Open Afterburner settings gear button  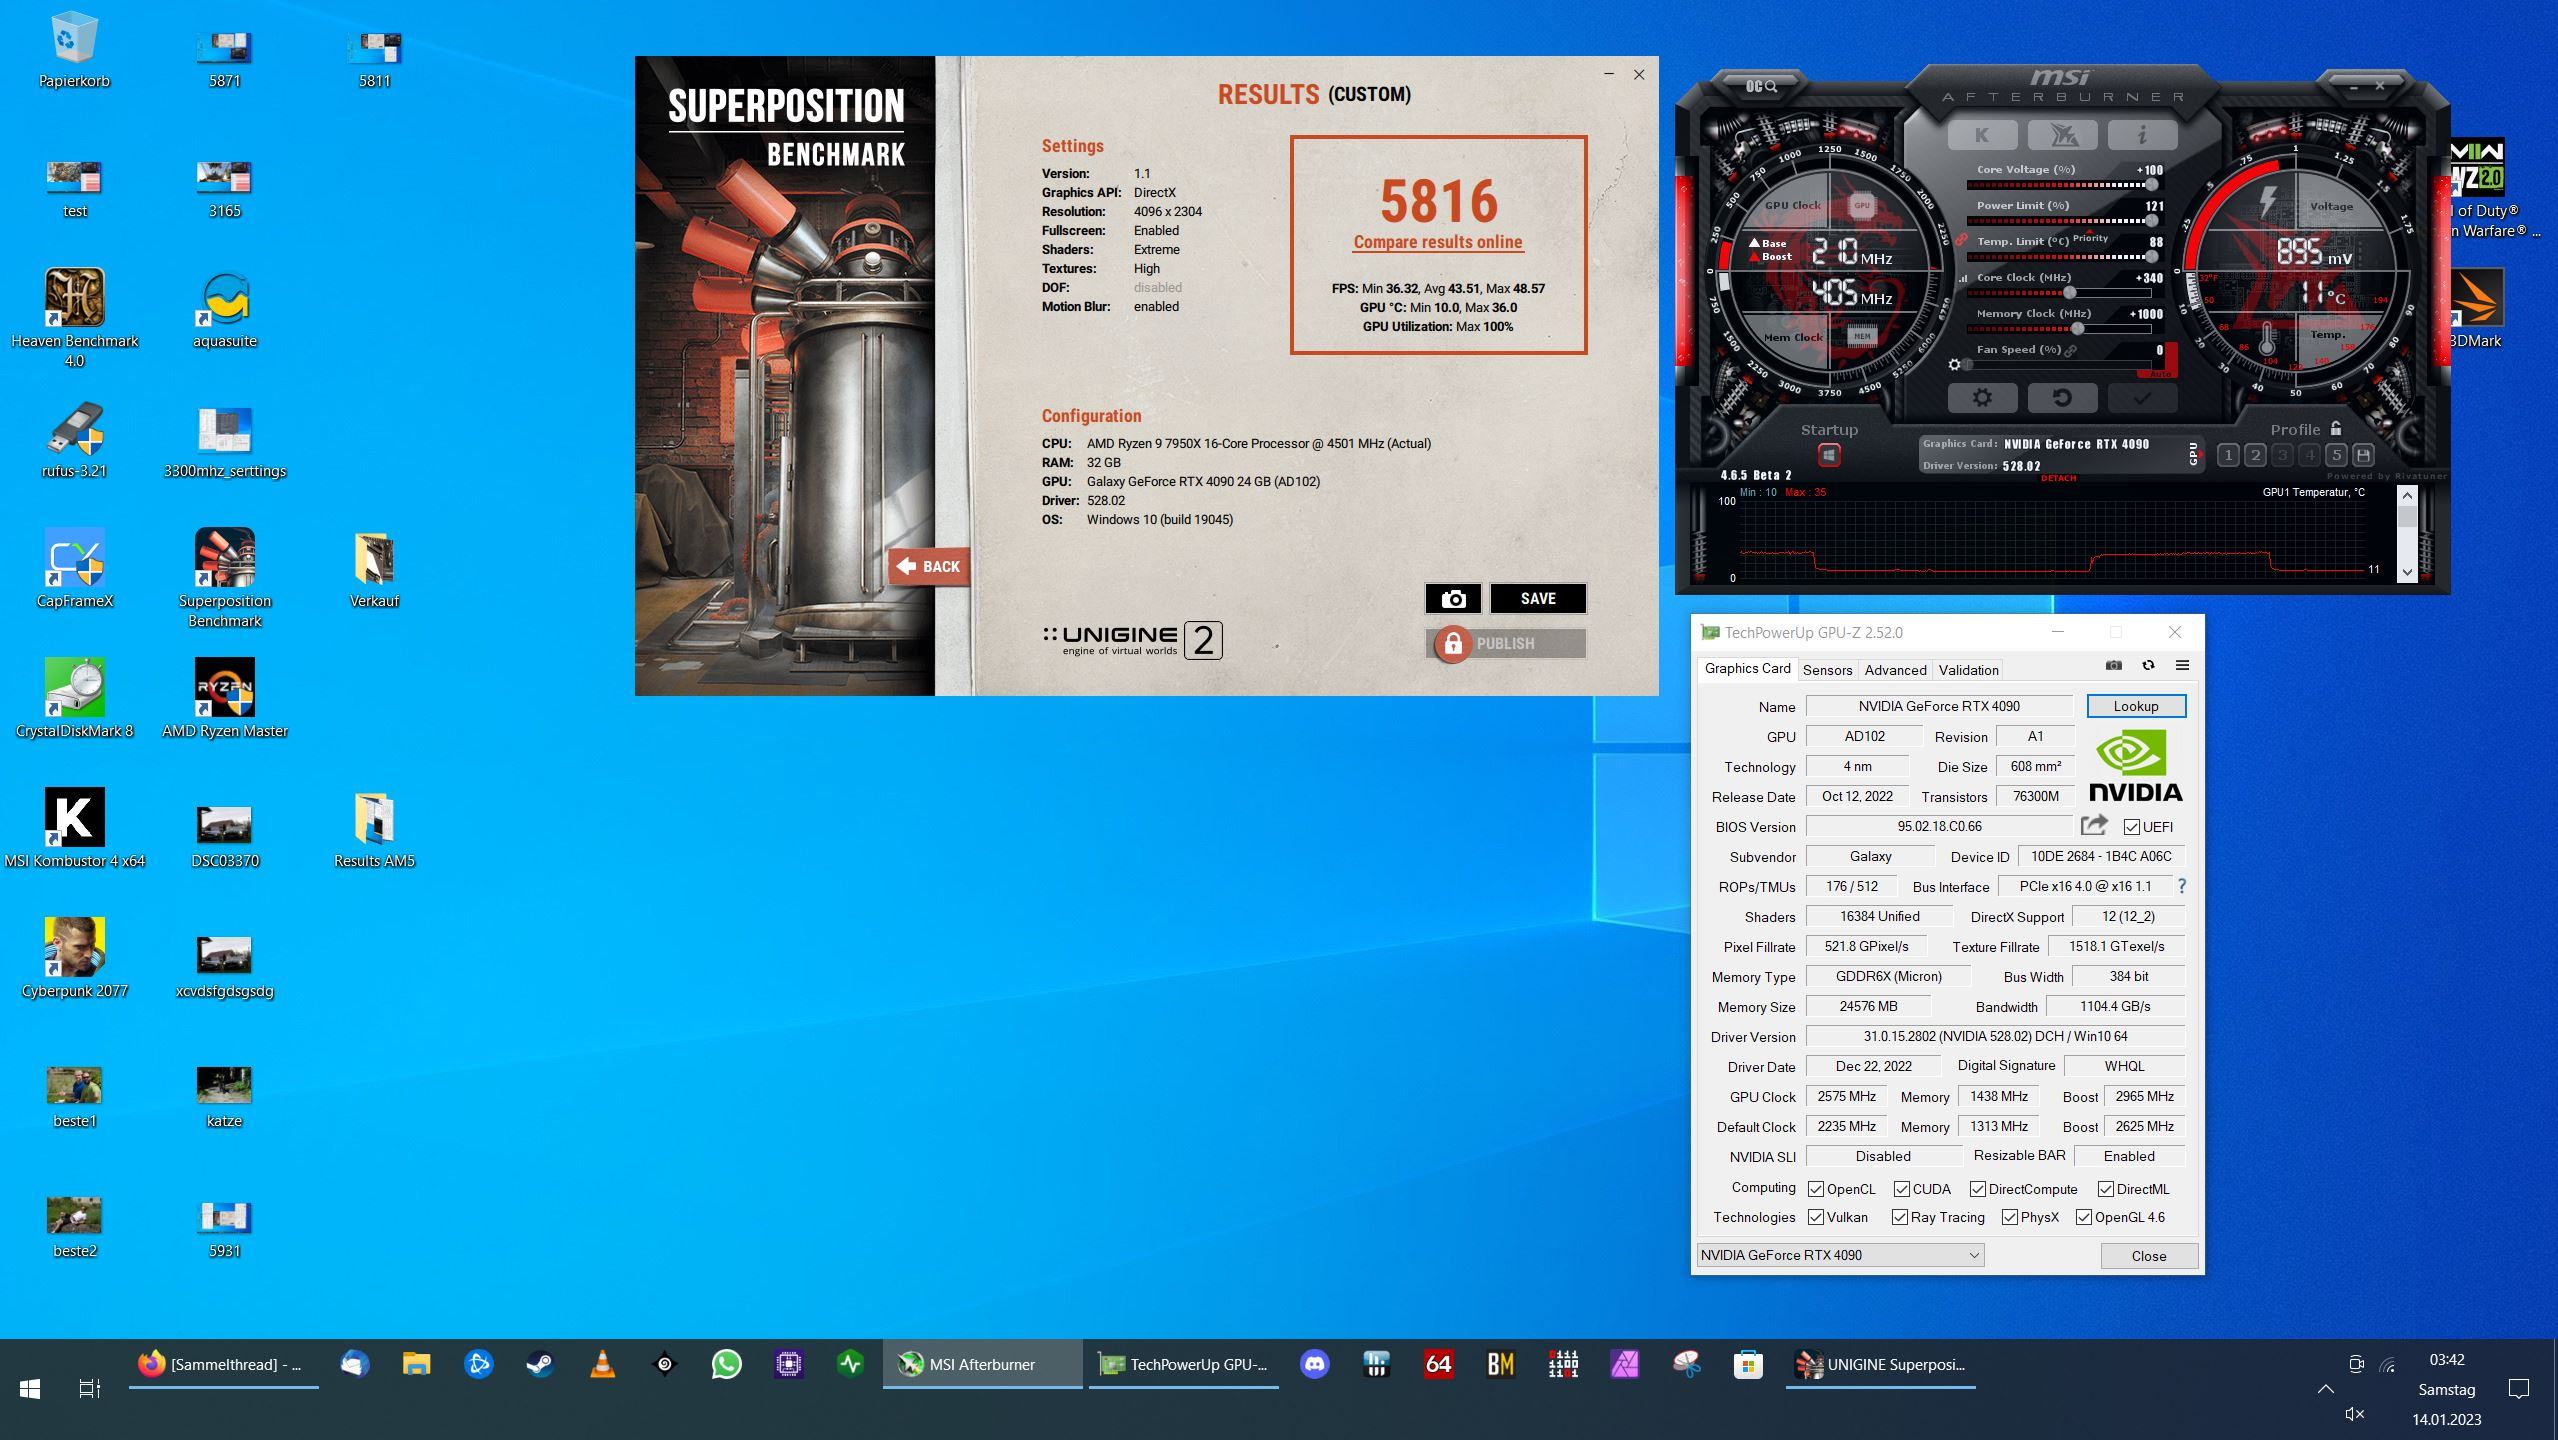pyautogui.click(x=1982, y=398)
